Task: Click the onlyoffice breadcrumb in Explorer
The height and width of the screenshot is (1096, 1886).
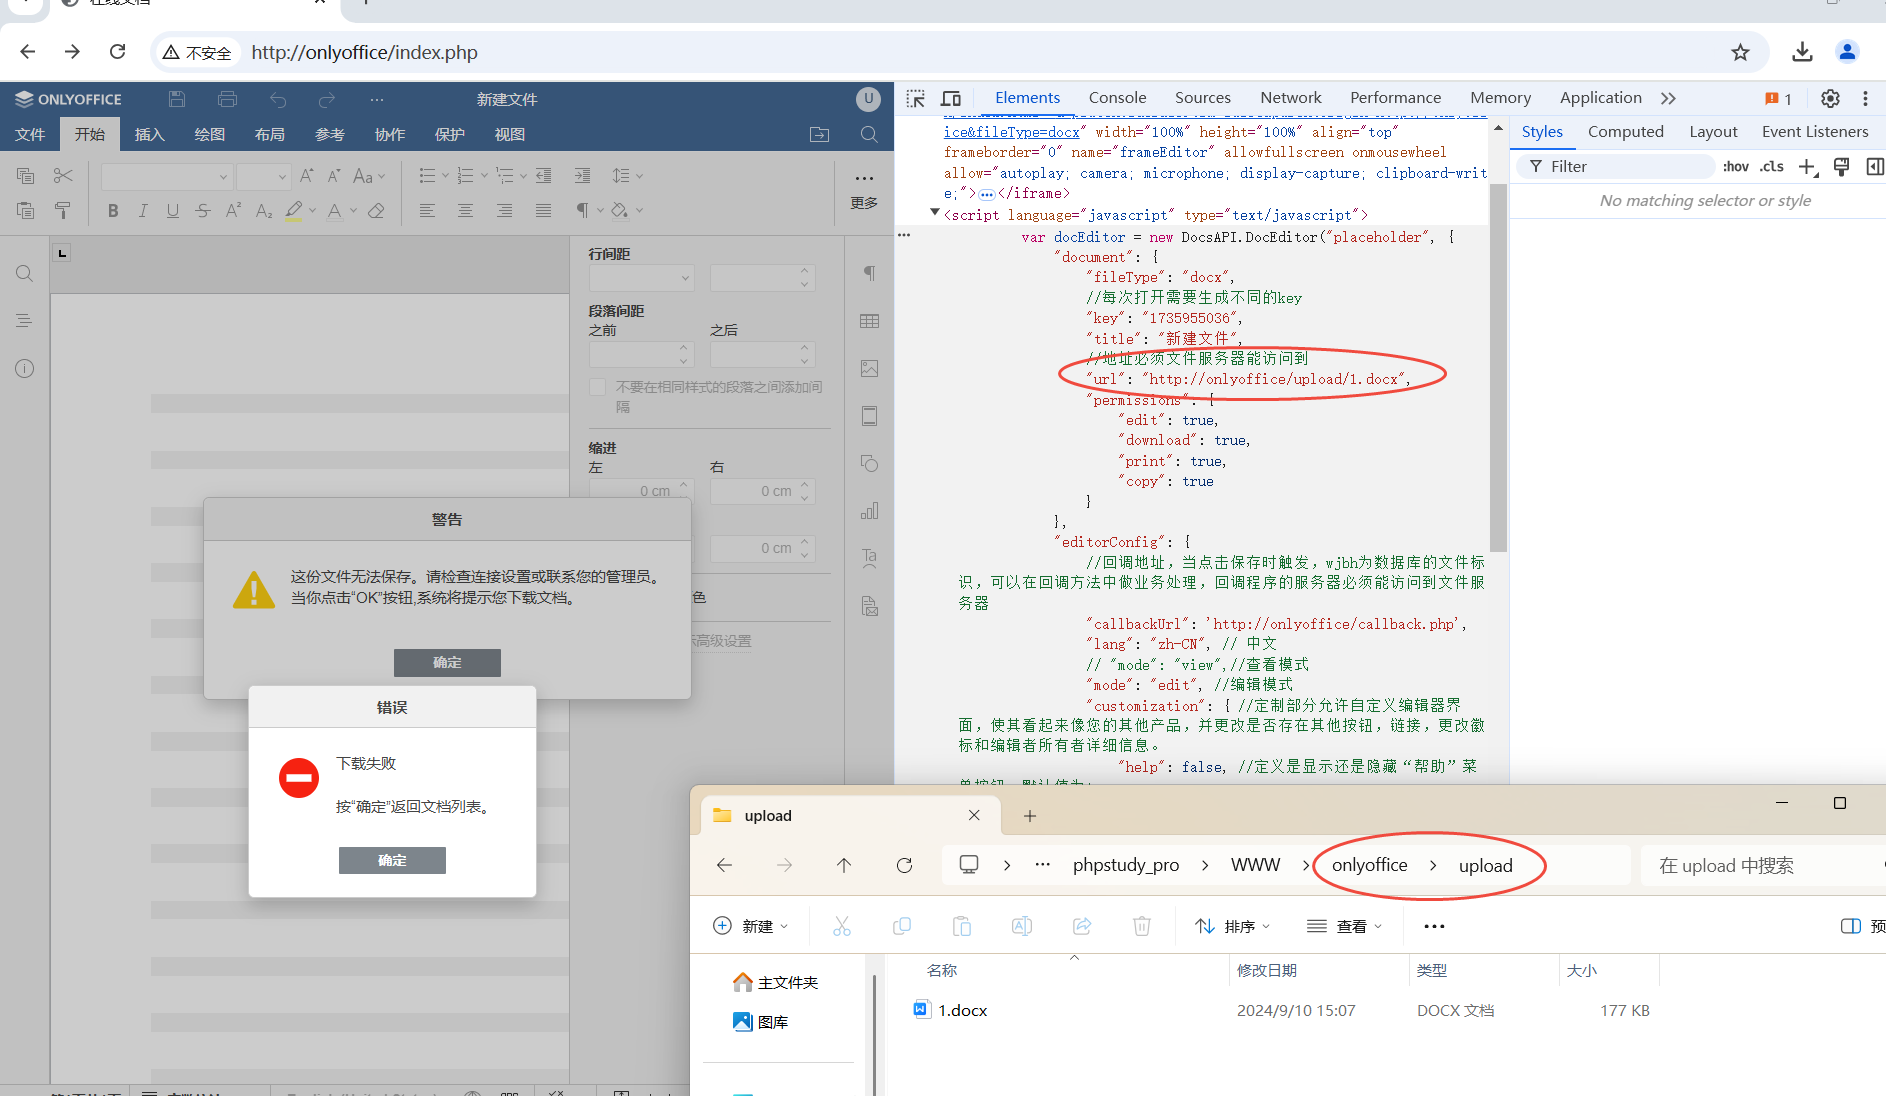Action: coord(1369,865)
